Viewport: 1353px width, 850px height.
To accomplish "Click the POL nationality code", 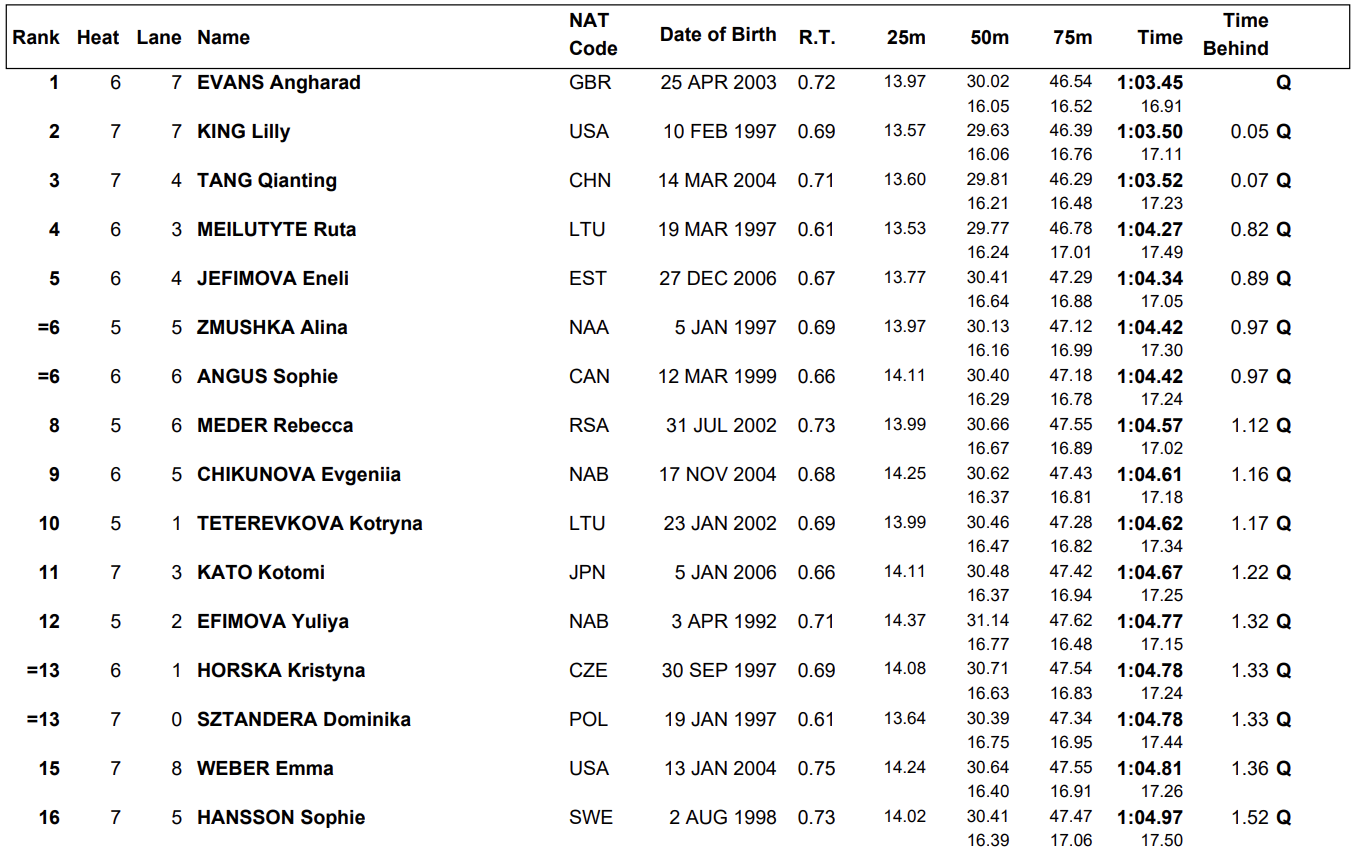I will click(x=588, y=720).
